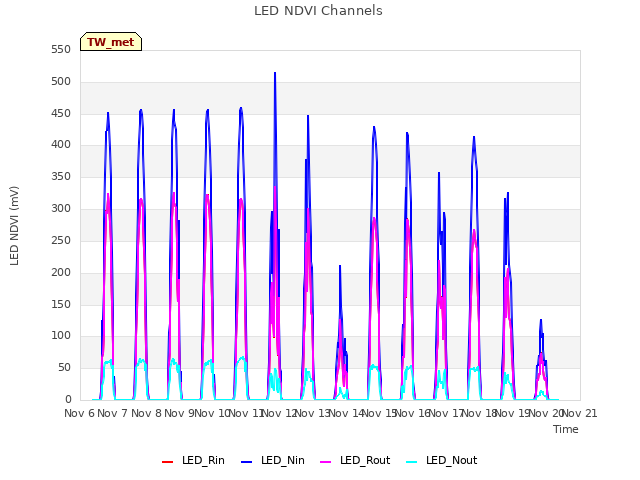
Task: Click the 100 y-axis tick label
Action: [x=61, y=336]
